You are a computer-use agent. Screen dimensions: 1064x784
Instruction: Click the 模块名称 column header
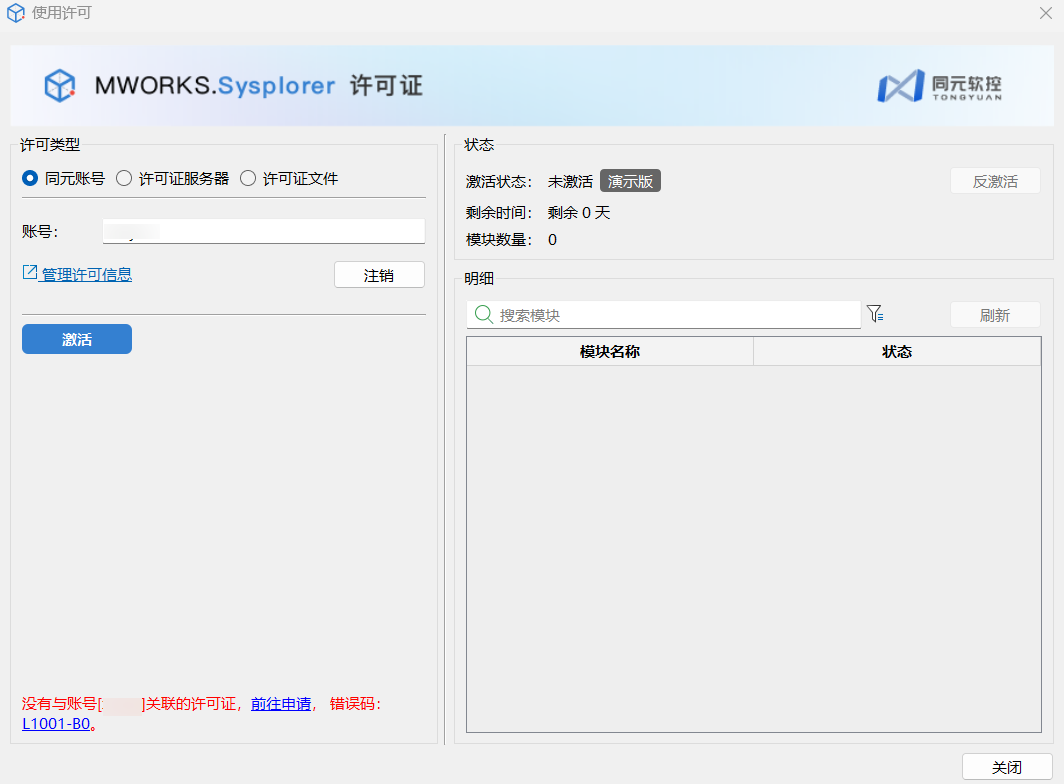[x=609, y=352]
